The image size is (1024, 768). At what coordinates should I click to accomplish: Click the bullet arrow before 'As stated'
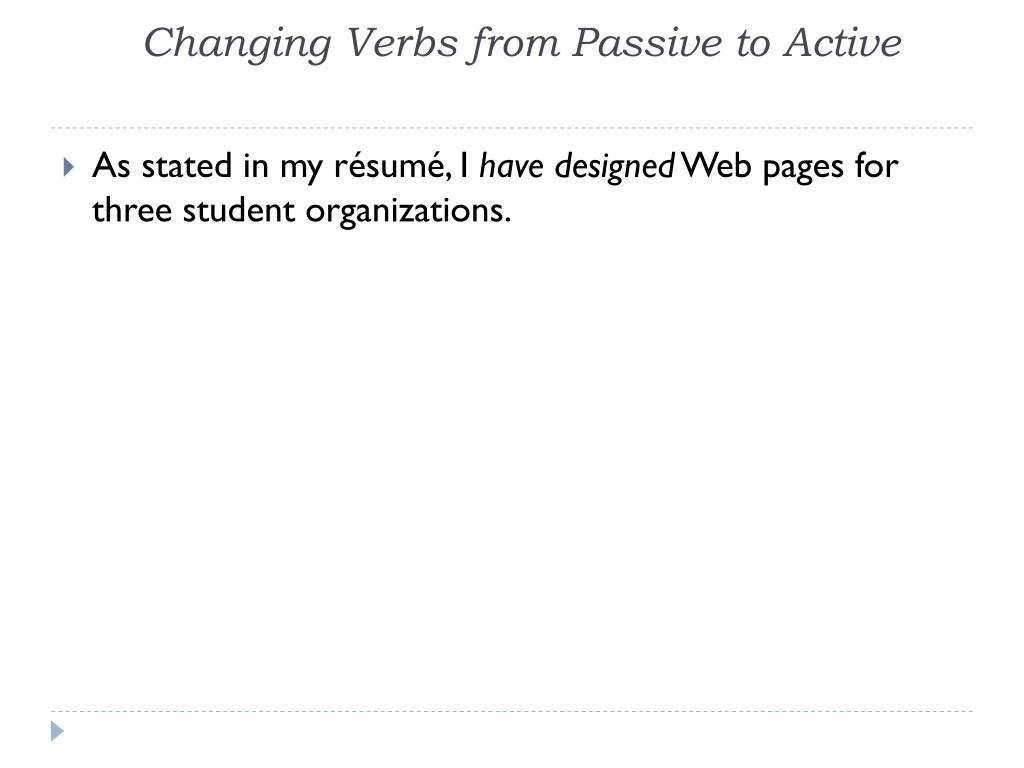(69, 167)
